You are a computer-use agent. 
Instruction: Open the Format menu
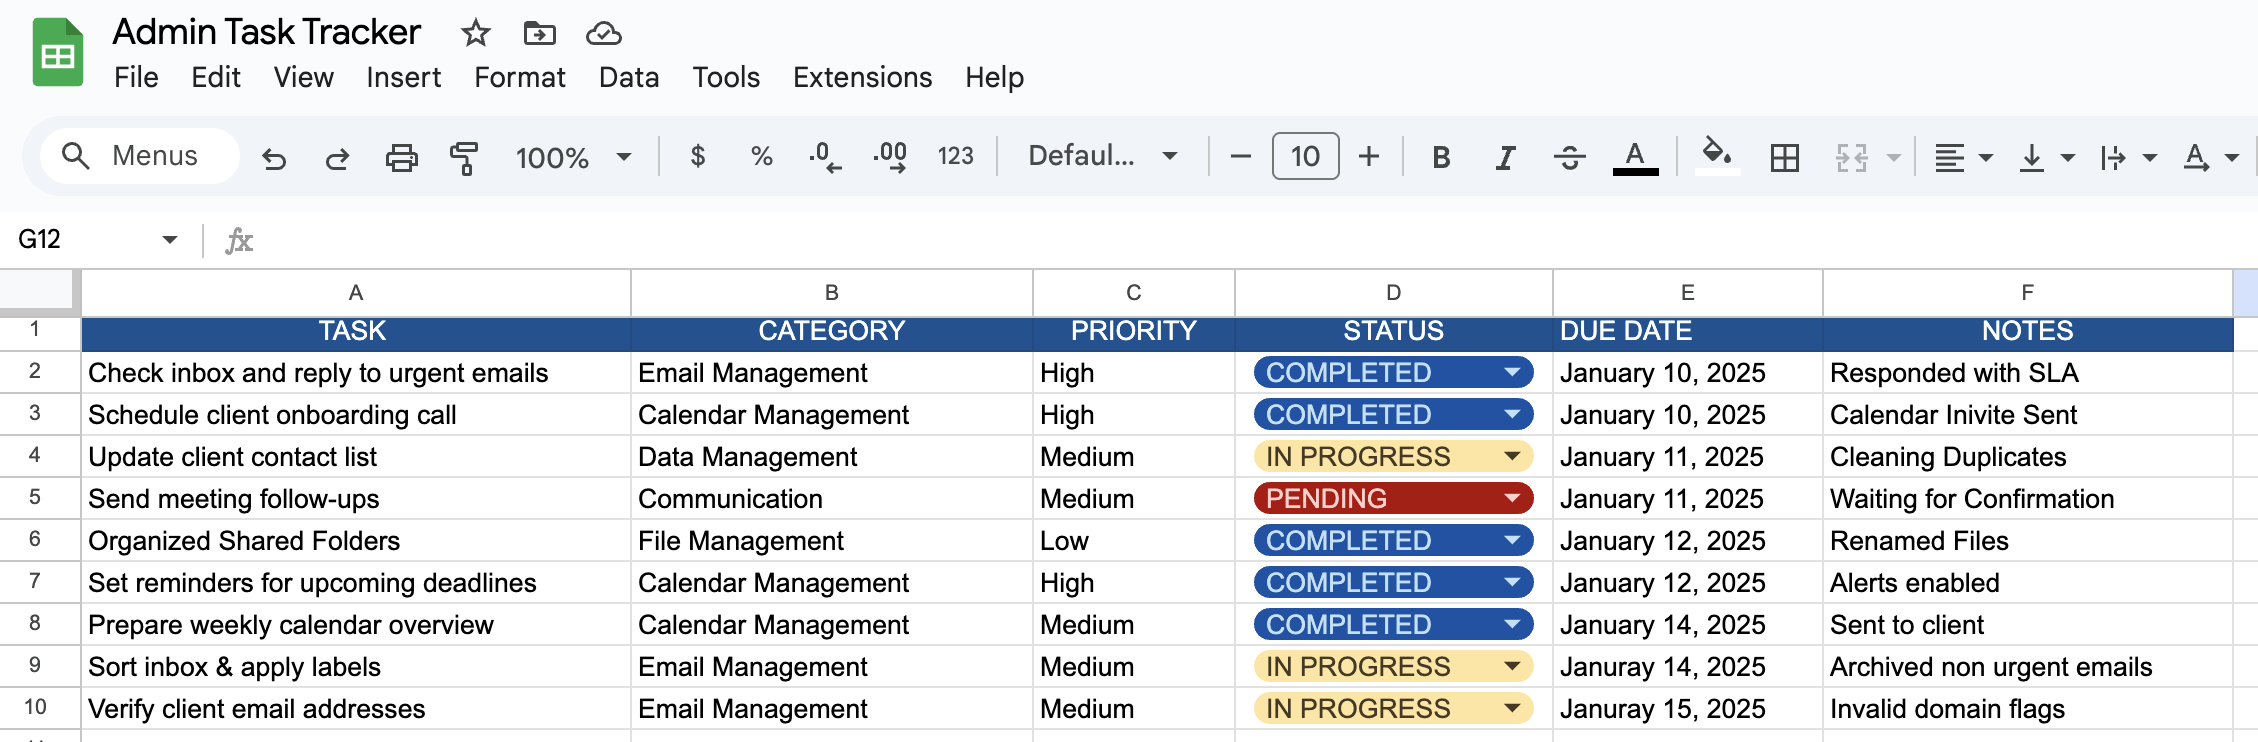519,77
